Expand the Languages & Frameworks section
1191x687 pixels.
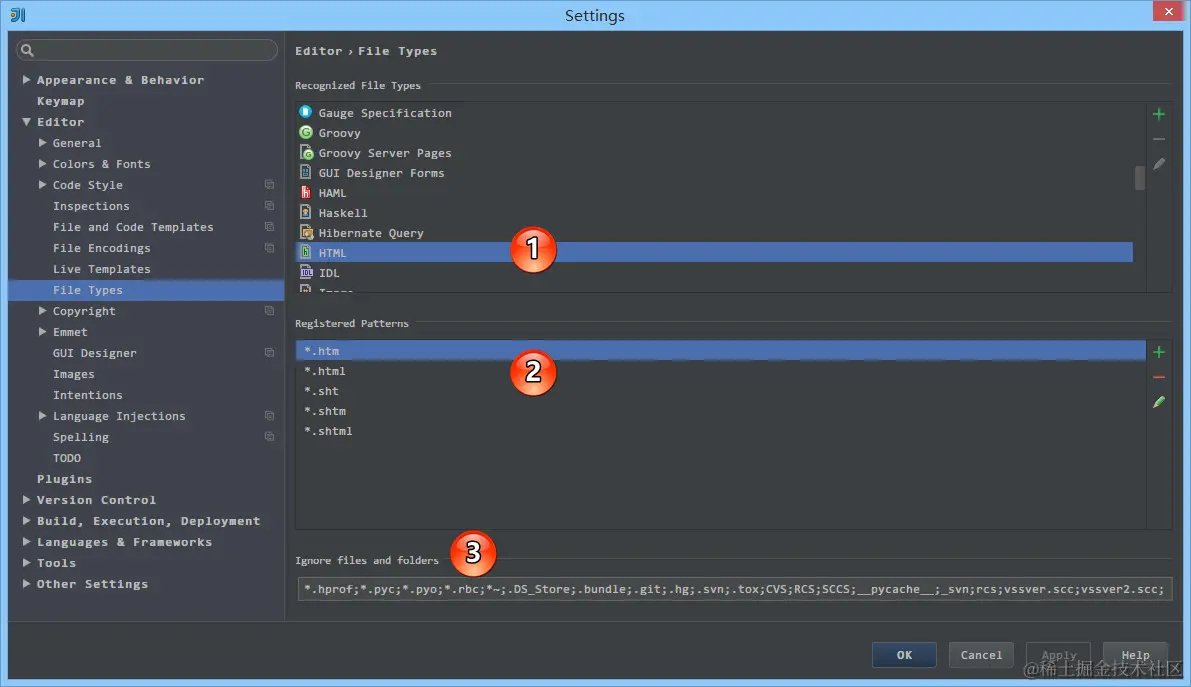(x=26, y=541)
